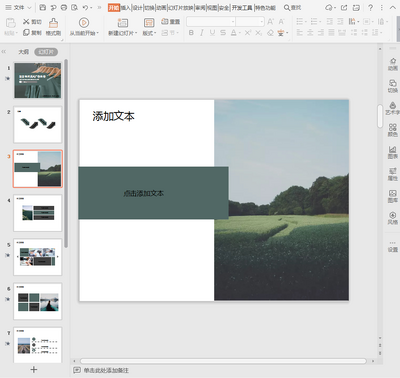Open the Animation (动画) sidebar panel
Viewport: 400px width, 378px height.
click(x=393, y=64)
